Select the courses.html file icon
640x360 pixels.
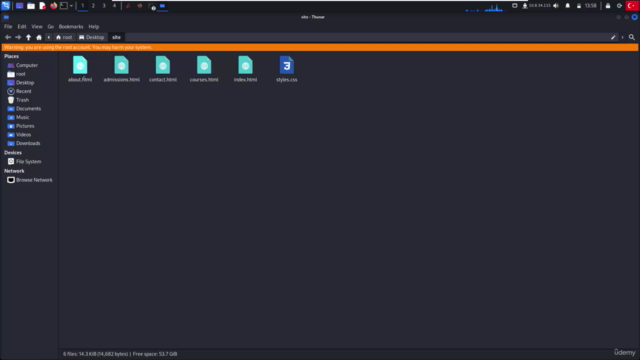click(x=204, y=65)
